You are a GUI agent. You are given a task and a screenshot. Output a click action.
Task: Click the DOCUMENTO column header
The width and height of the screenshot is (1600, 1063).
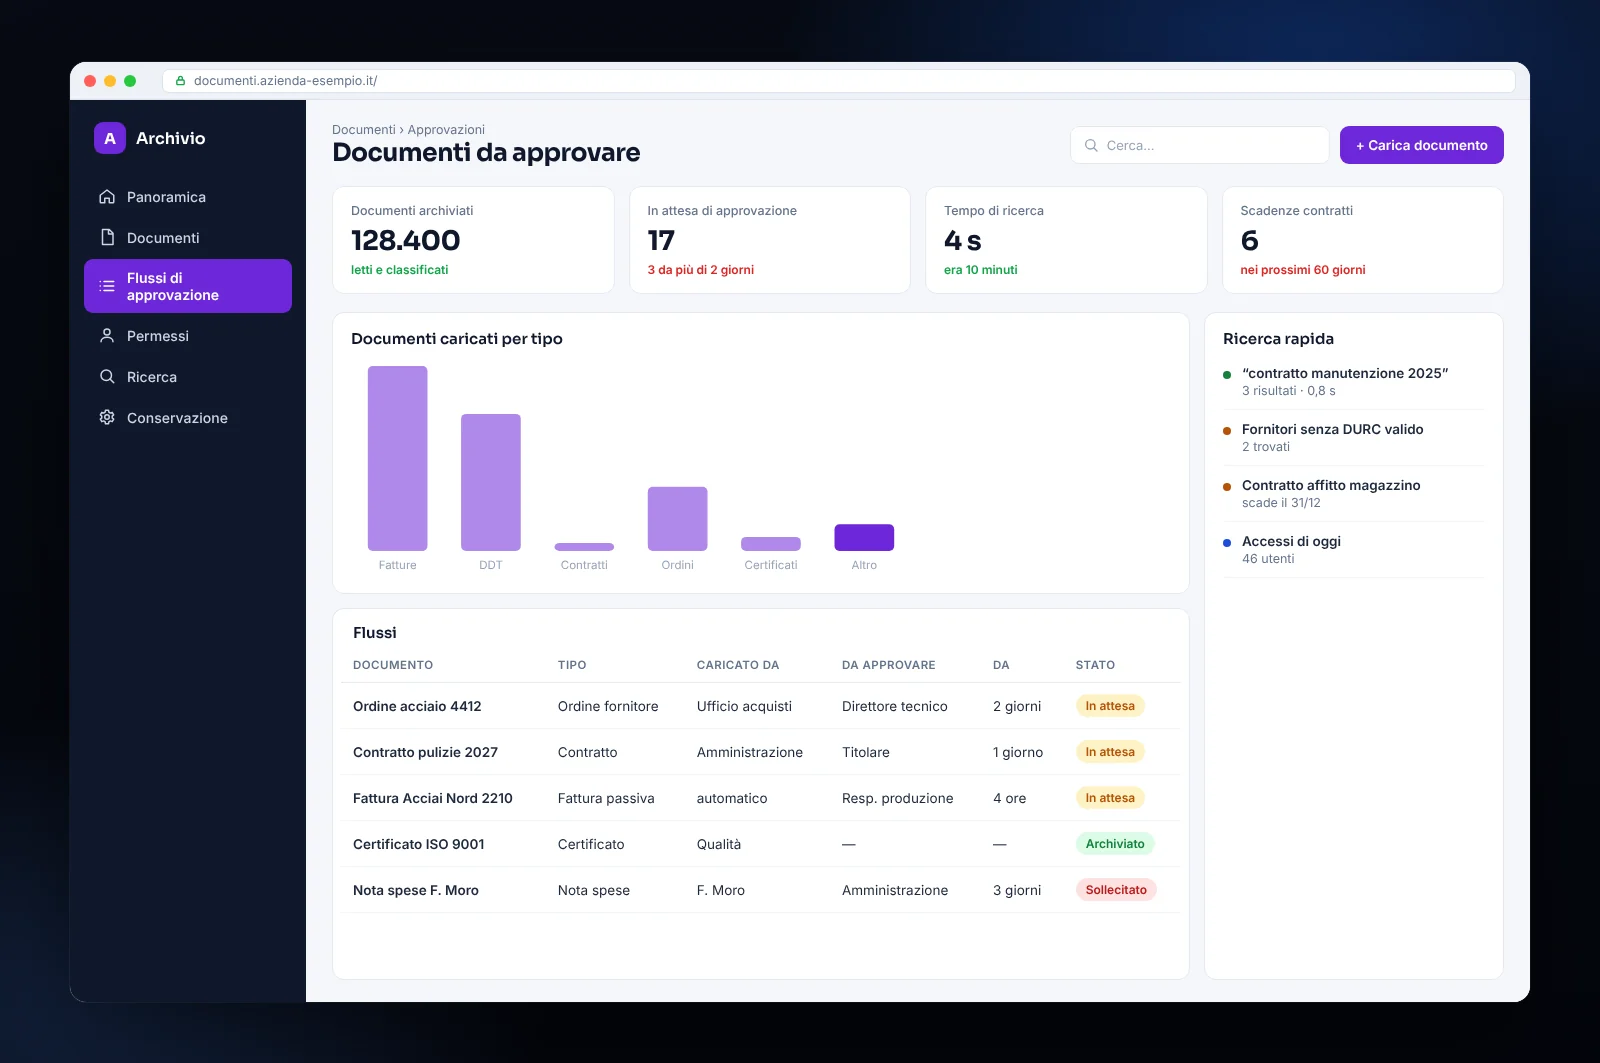pos(393,665)
